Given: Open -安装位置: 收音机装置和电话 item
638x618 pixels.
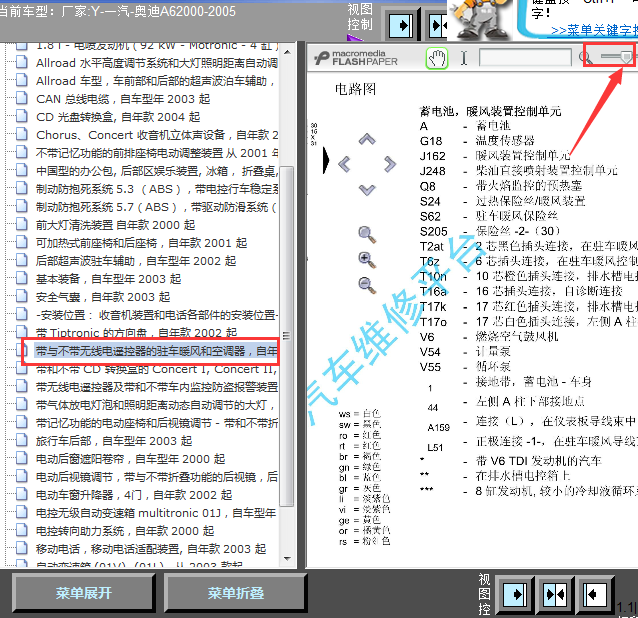Looking at the screenshot, I should click(157, 315).
